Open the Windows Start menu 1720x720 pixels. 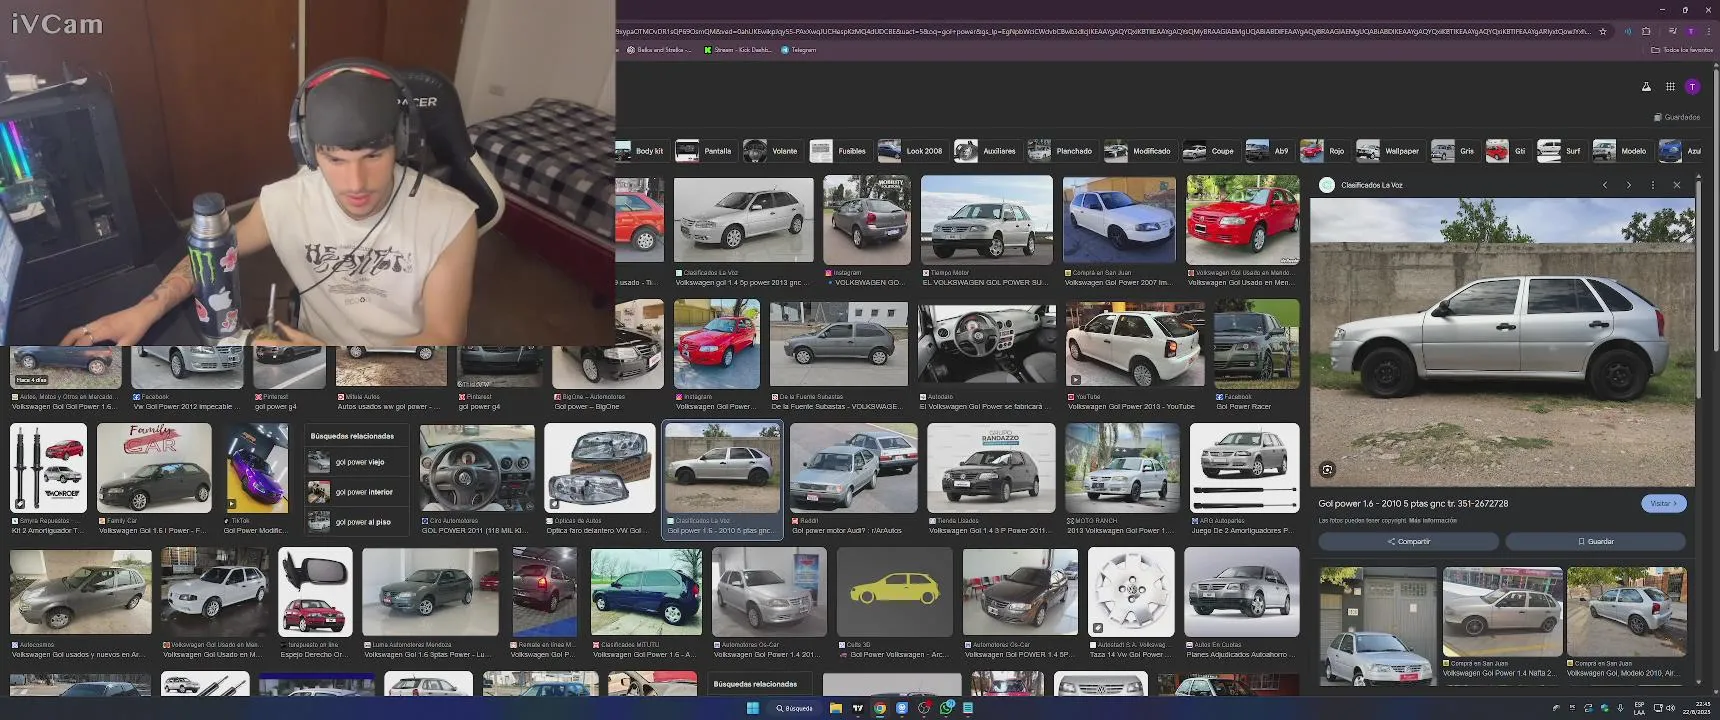click(x=752, y=708)
